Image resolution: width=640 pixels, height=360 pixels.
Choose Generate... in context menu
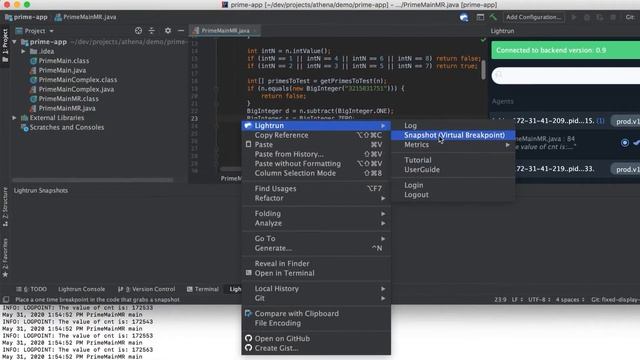[316, 248]
